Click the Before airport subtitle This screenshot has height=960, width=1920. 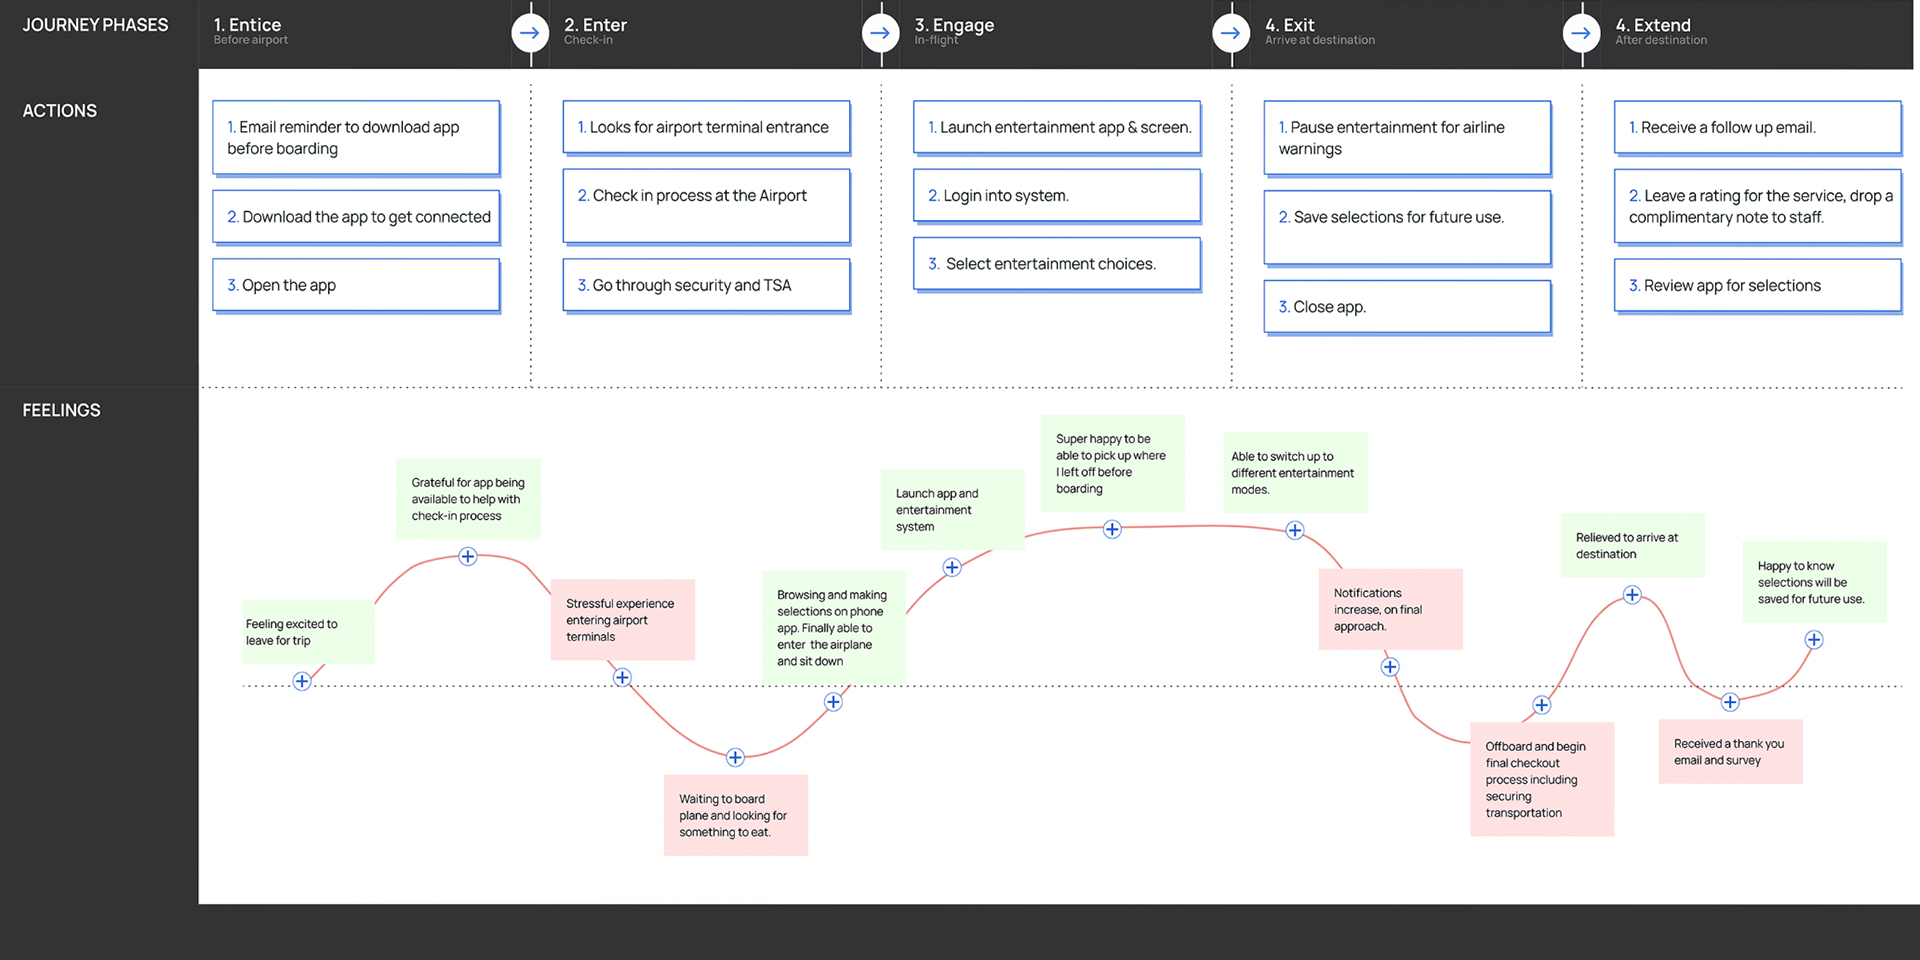click(250, 41)
